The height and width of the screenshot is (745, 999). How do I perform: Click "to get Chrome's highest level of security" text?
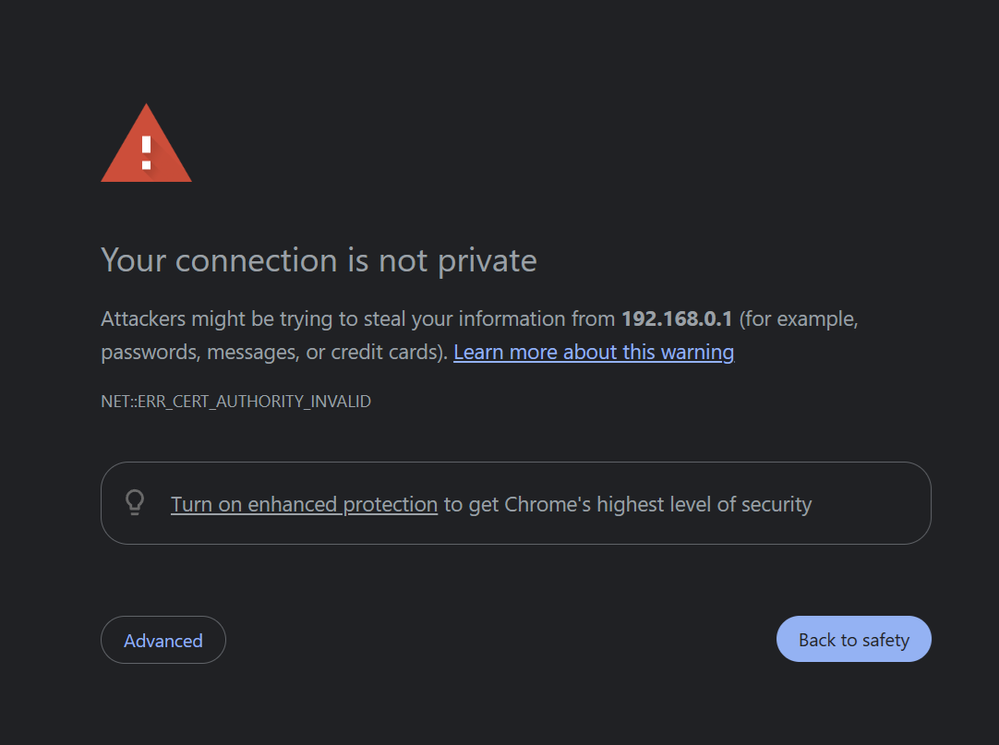[627, 504]
